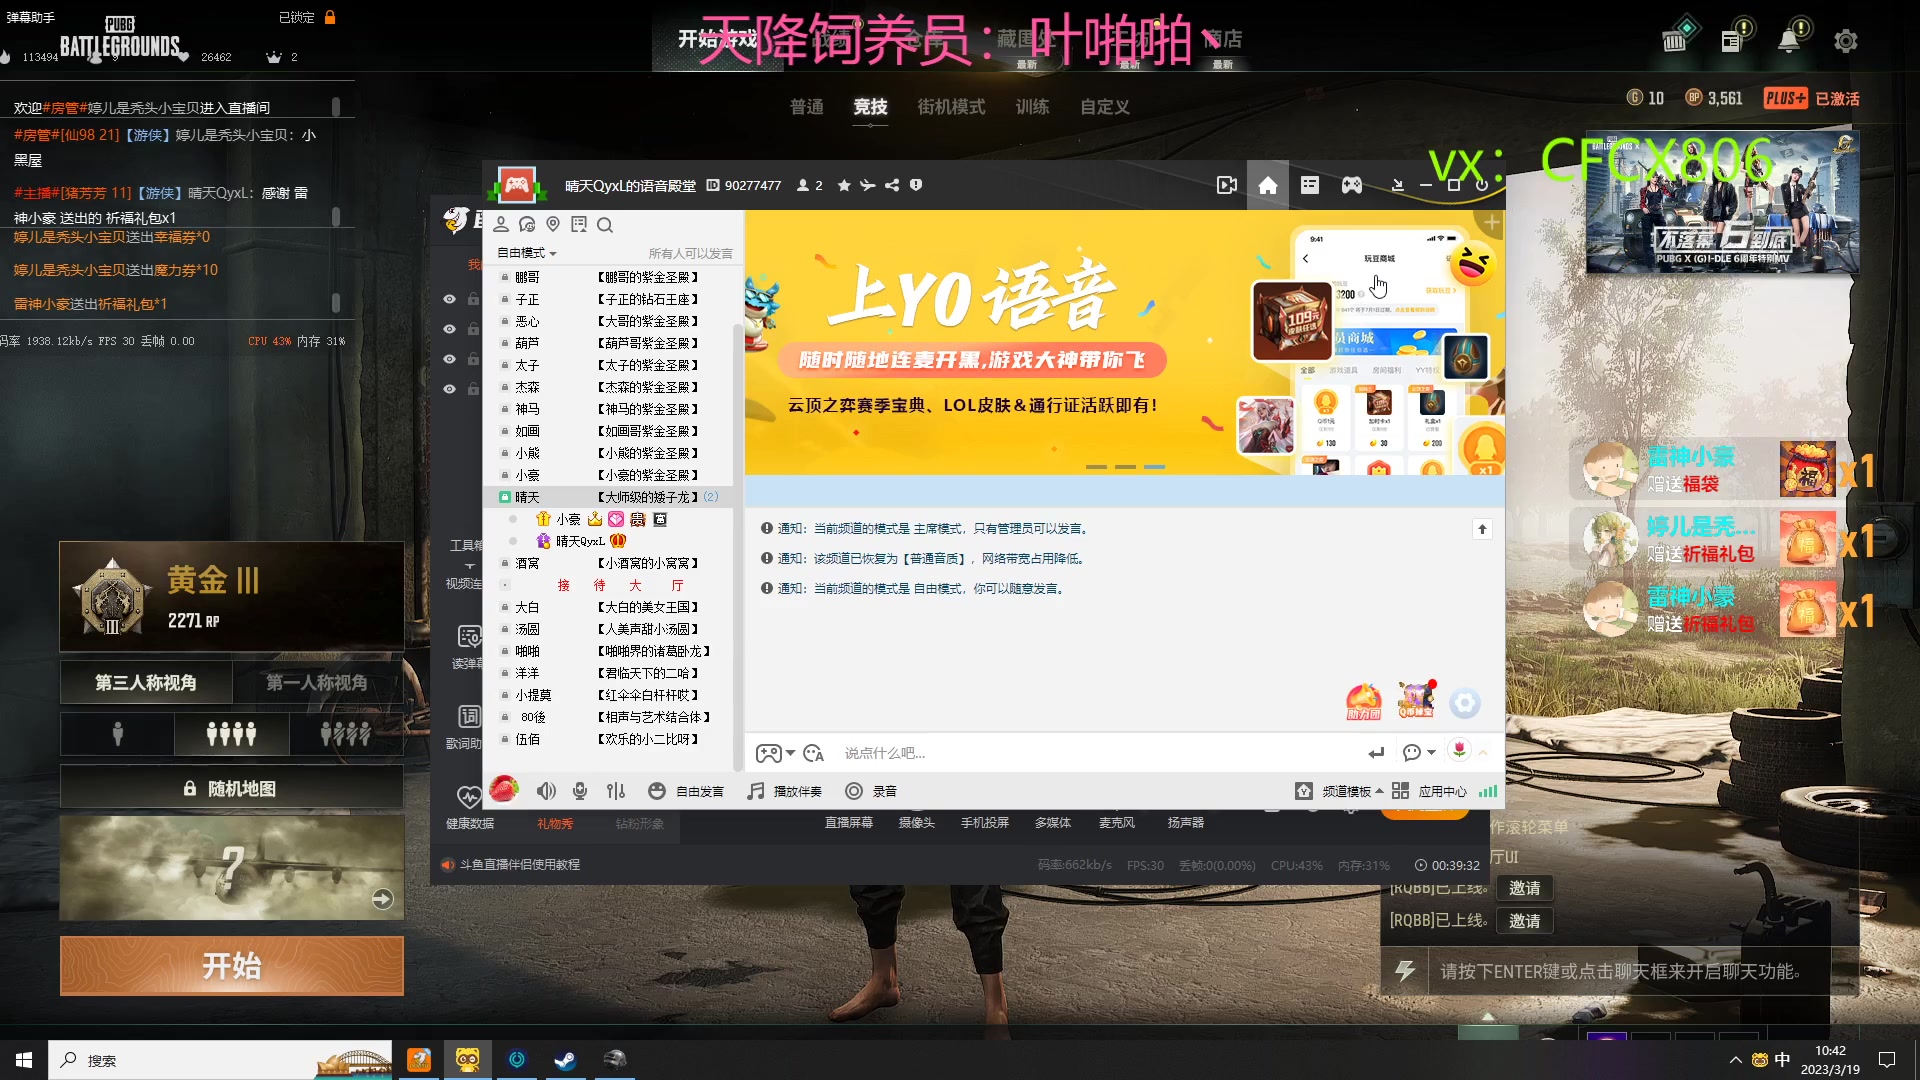Click the speaker volume icon in YY bottom bar
The image size is (1920, 1080).
[x=546, y=790]
